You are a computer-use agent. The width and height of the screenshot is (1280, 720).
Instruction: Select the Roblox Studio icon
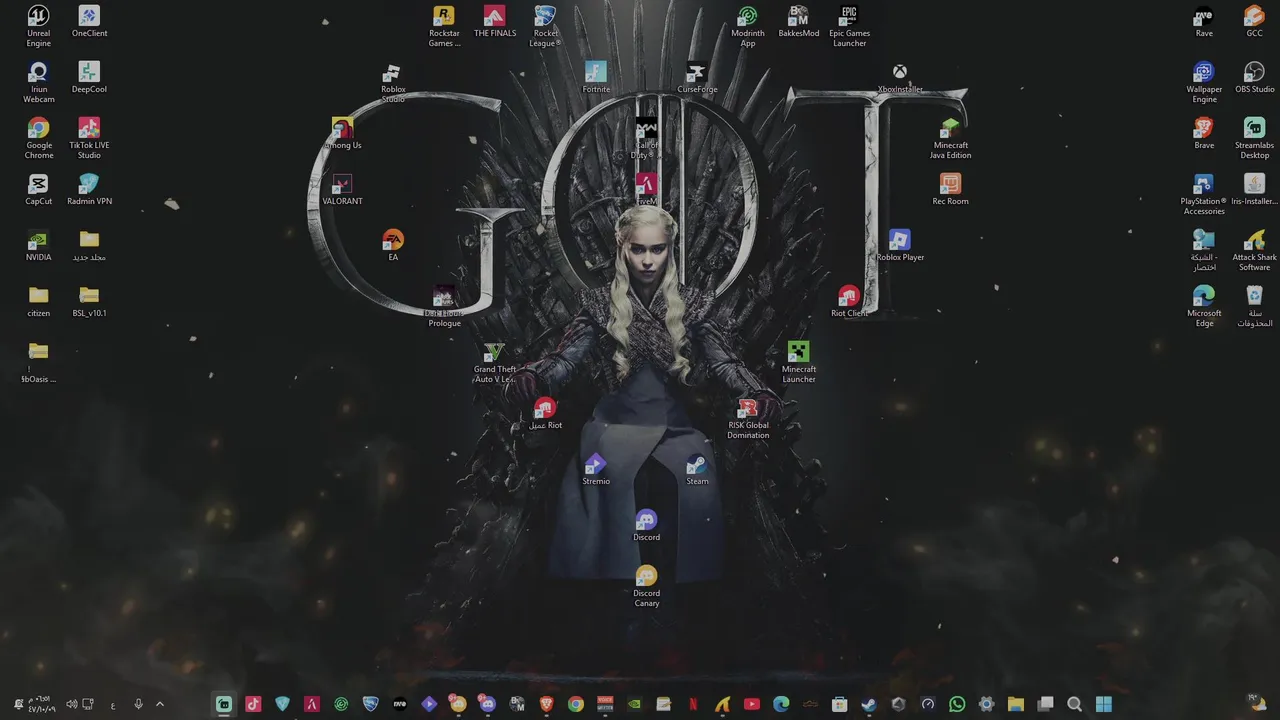coord(393,82)
